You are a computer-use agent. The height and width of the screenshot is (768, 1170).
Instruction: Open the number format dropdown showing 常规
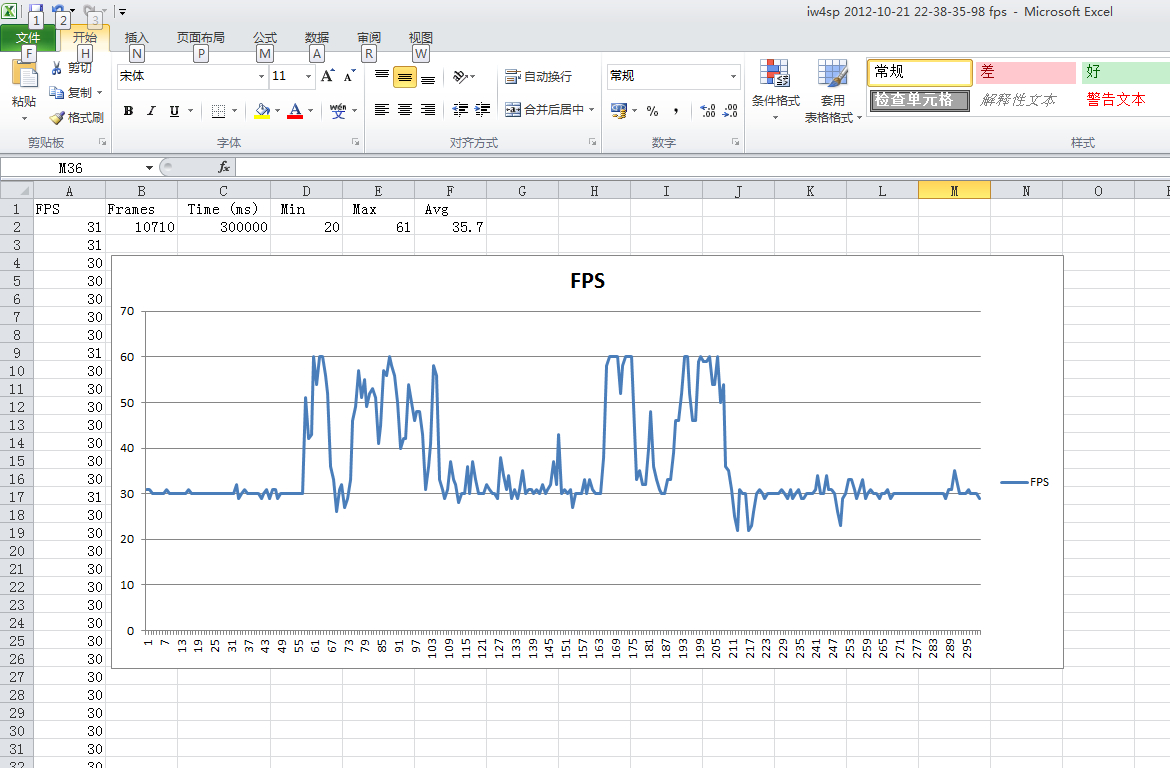click(733, 76)
